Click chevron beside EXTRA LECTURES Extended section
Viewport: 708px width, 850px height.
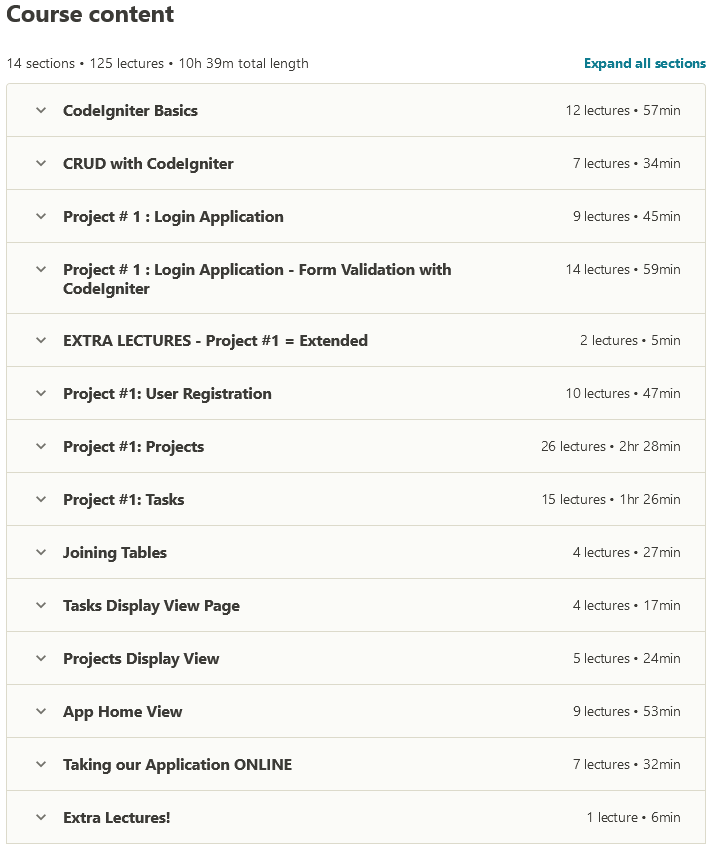(41, 340)
